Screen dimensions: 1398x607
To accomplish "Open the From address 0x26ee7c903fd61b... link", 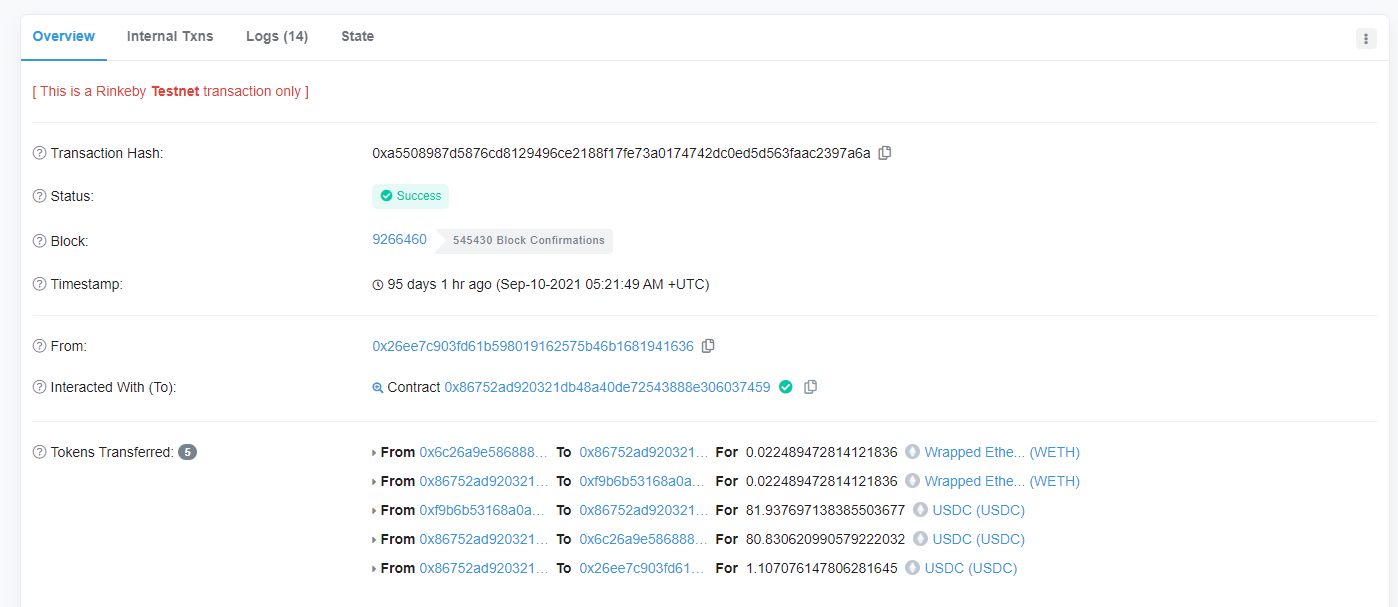I will (x=532, y=346).
